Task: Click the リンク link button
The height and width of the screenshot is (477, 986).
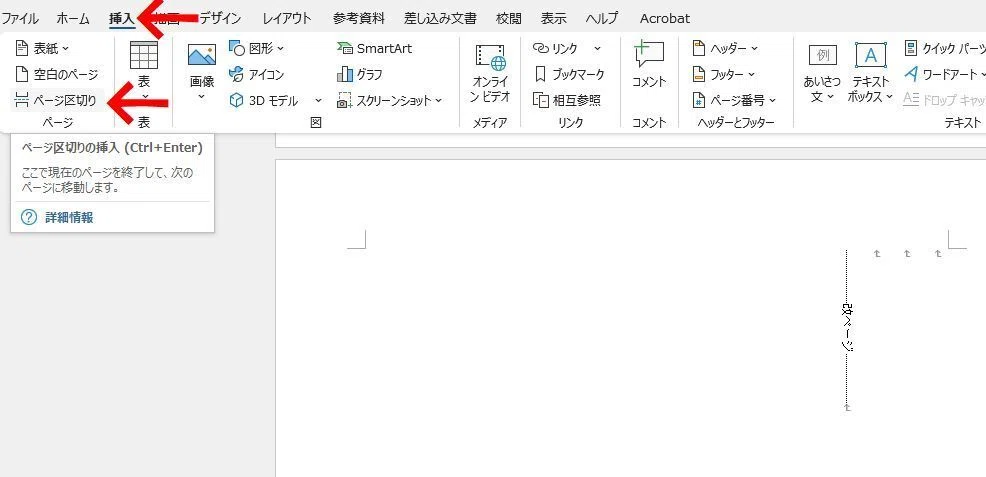Action: pyautogui.click(x=556, y=48)
